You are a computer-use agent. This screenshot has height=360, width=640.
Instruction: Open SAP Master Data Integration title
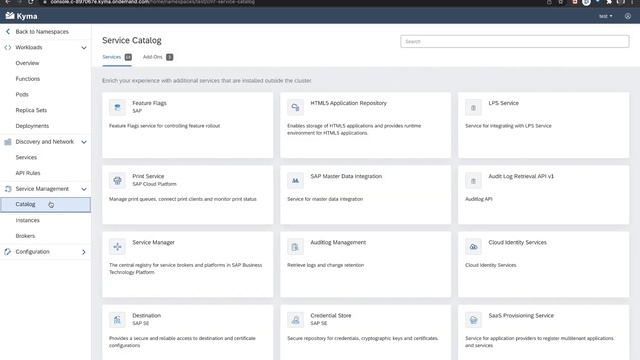click(x=346, y=176)
